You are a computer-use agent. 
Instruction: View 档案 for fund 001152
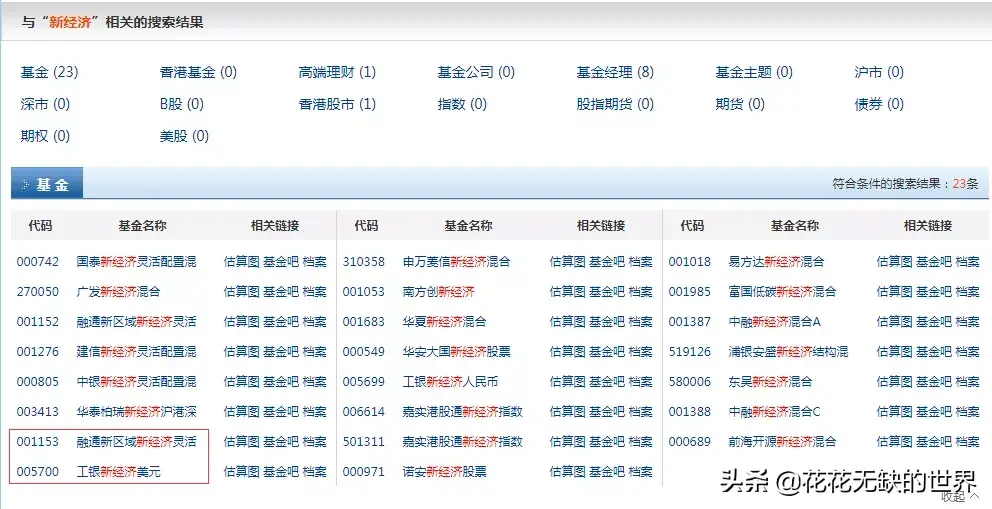(314, 321)
